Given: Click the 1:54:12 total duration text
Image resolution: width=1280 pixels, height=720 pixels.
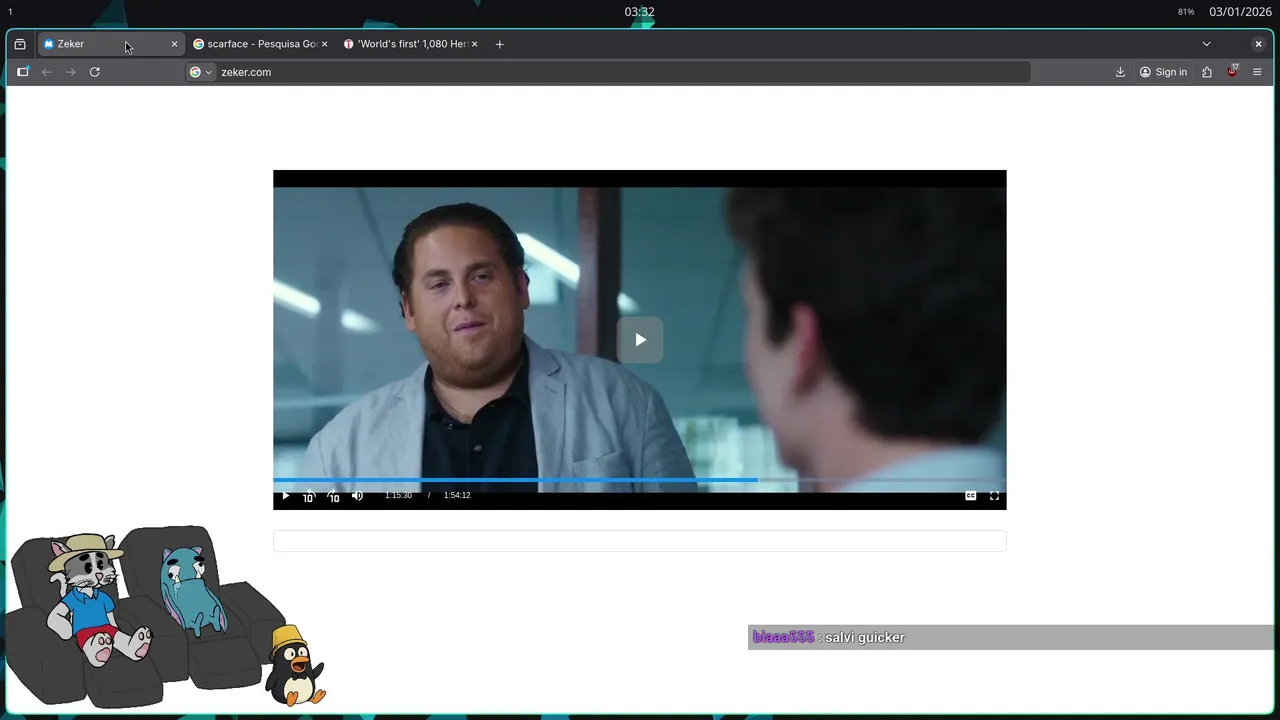Looking at the screenshot, I should point(457,495).
